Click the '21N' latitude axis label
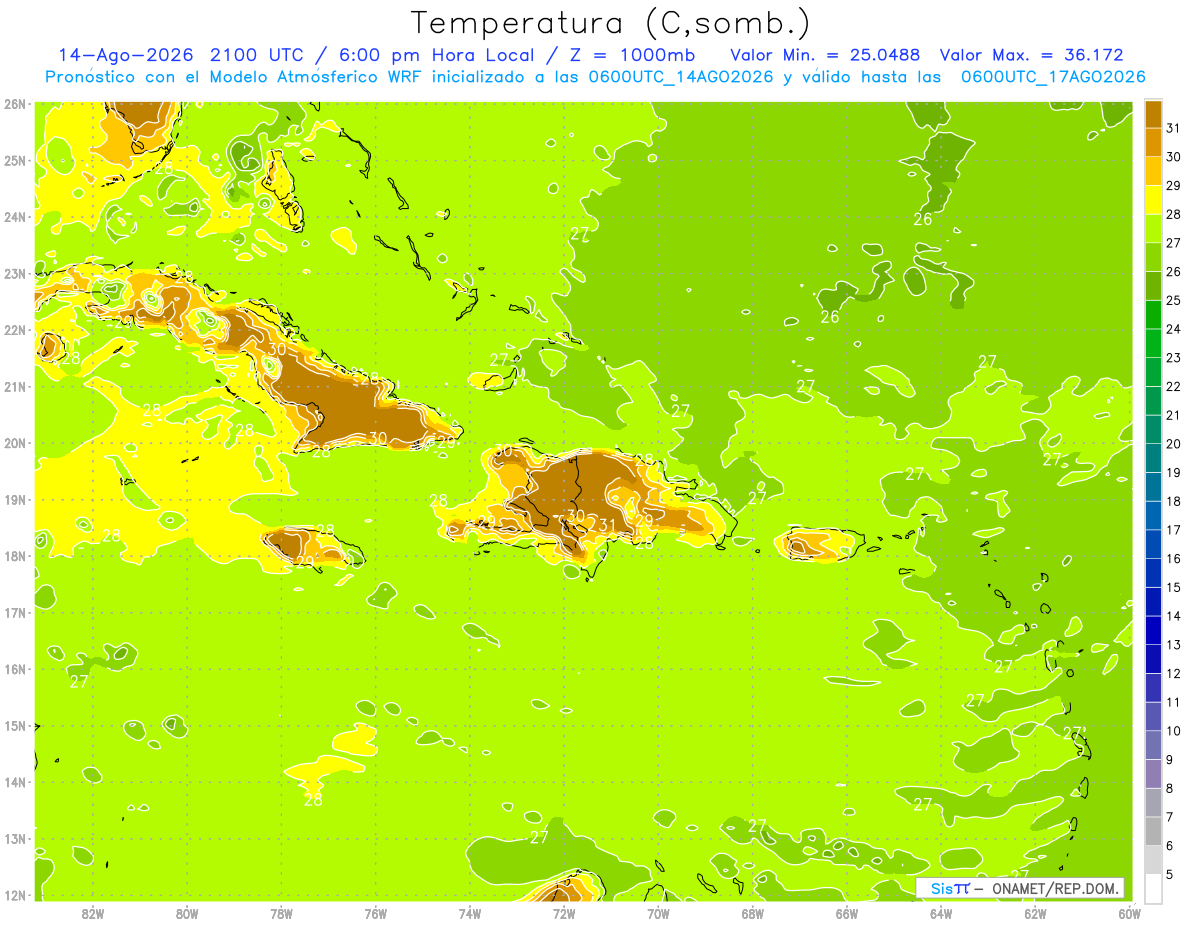 coord(15,386)
